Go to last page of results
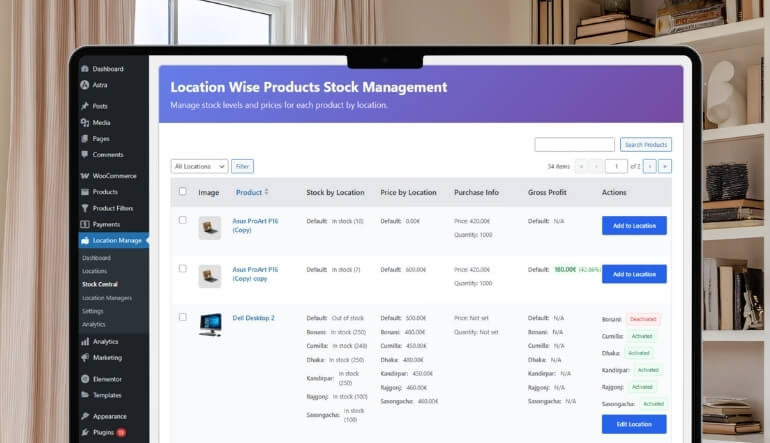This screenshot has height=443, width=770. tap(665, 166)
